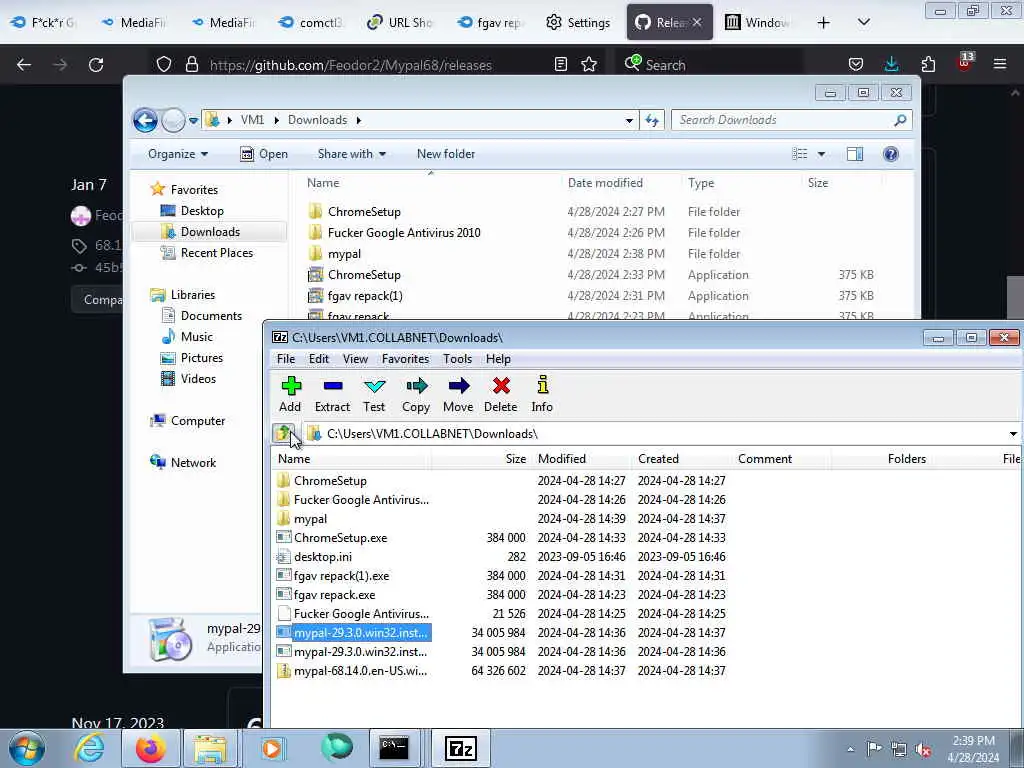This screenshot has width=1024, height=768.
Task: Select Desktop under Explorer Favorites
Action: click(x=202, y=211)
